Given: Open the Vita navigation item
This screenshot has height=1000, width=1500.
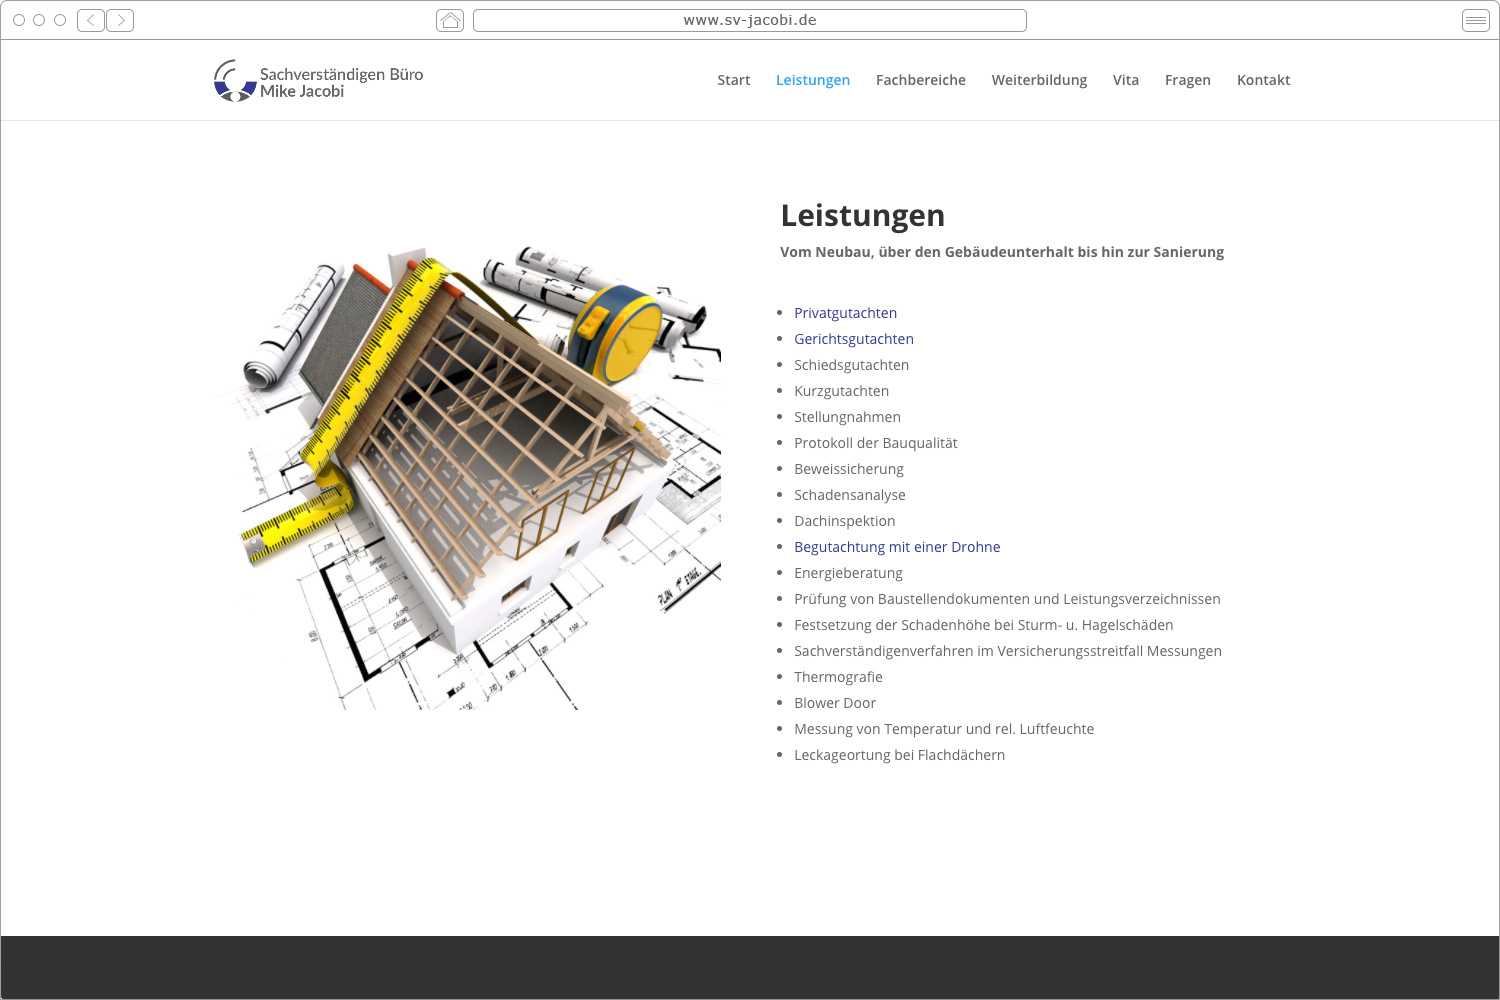Looking at the screenshot, I should (1126, 80).
